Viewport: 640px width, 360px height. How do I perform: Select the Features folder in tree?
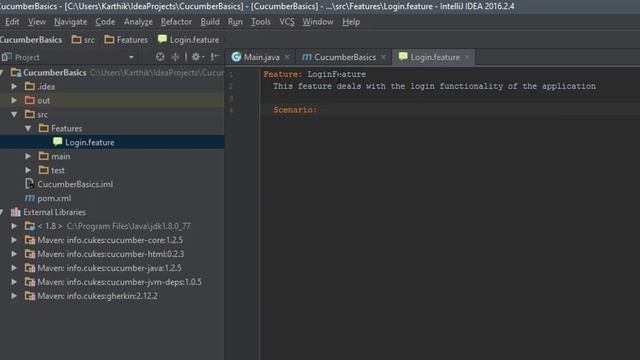[x=67, y=129]
